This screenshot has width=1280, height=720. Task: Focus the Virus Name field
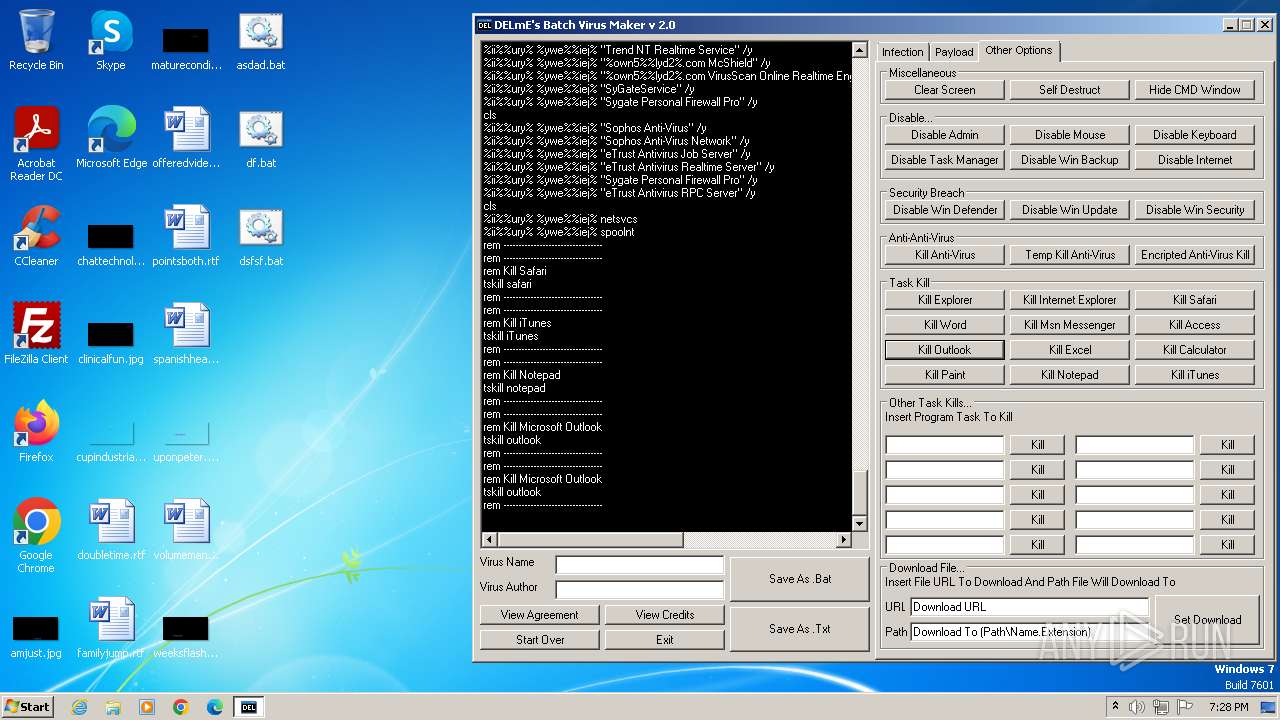click(639, 565)
